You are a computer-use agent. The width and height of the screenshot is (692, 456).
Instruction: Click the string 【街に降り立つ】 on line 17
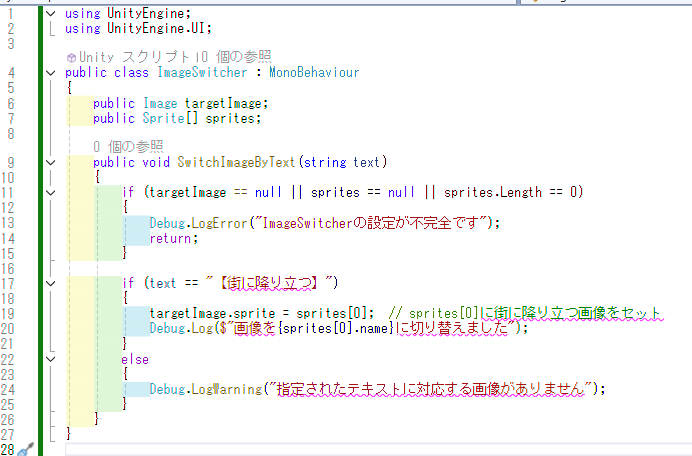click(x=268, y=283)
